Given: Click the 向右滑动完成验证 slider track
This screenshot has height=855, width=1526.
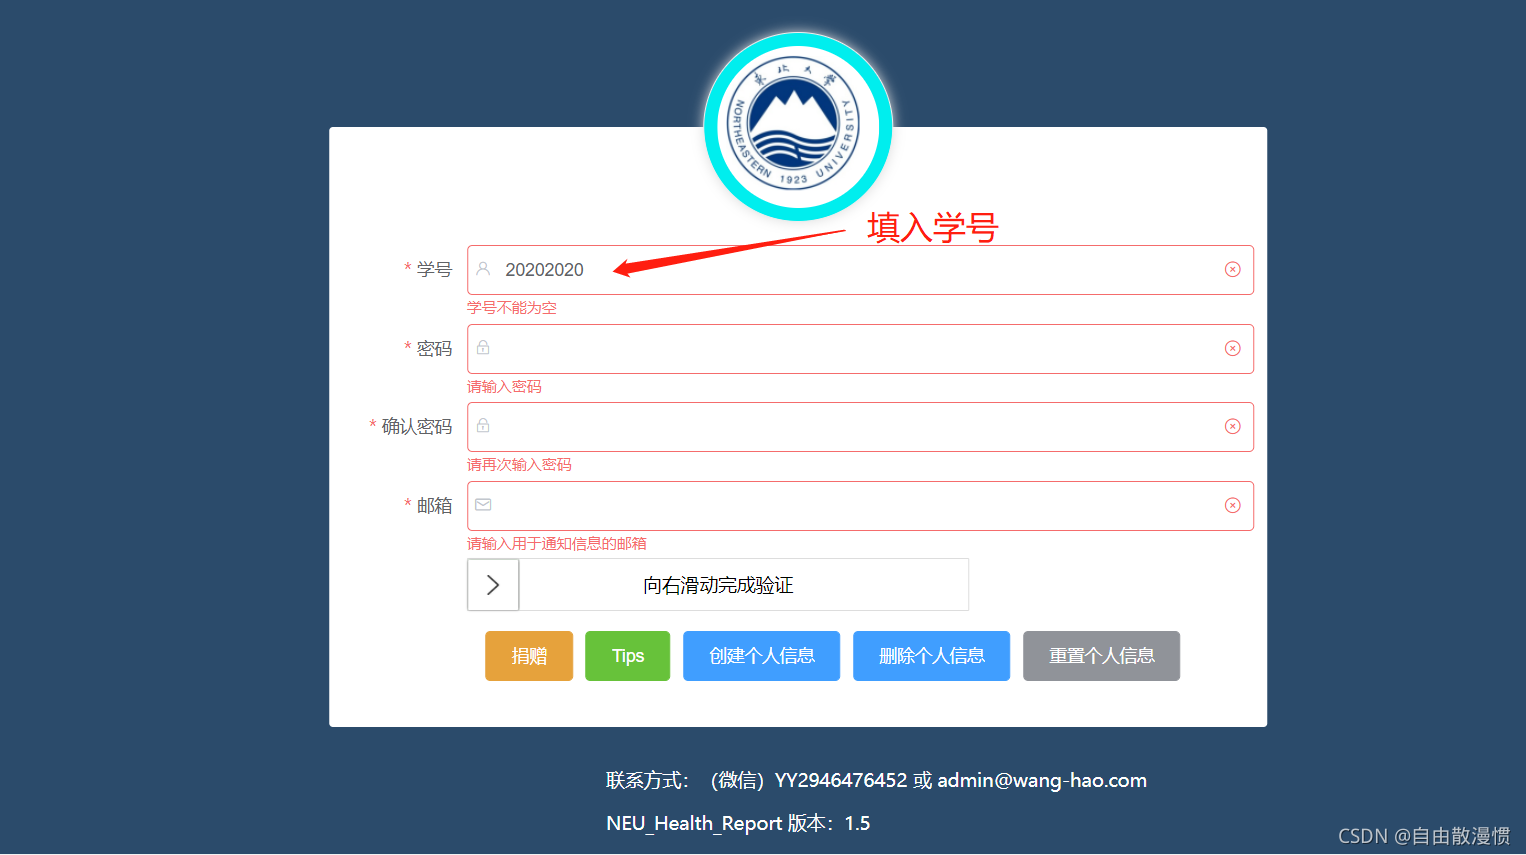Looking at the screenshot, I should point(718,585).
